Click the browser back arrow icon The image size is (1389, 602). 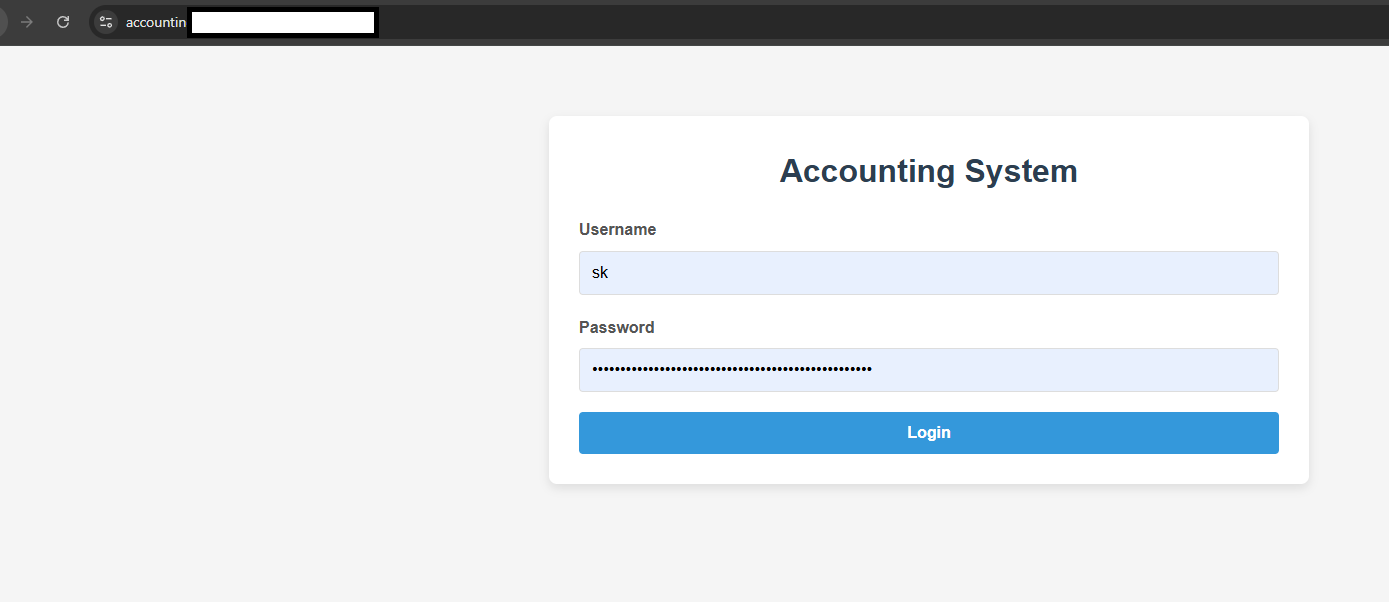pyautogui.click(x=3, y=21)
